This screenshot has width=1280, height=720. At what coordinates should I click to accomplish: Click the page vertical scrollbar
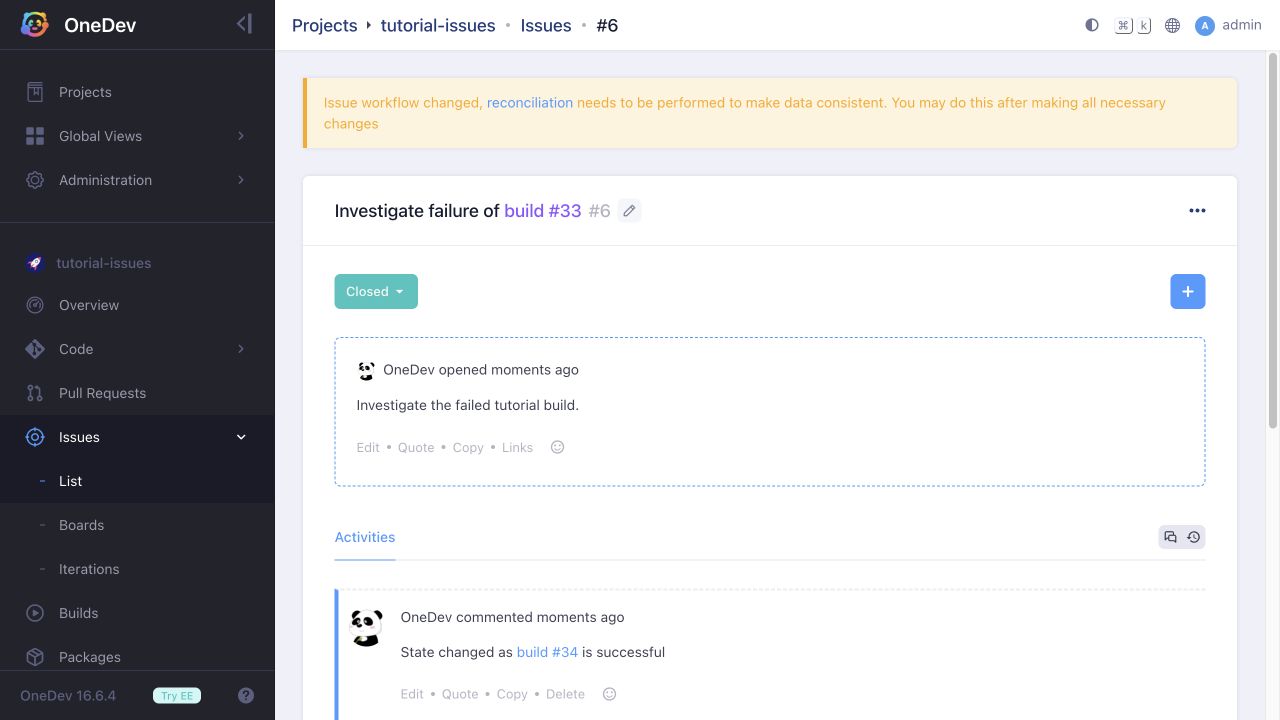coord(1273,240)
